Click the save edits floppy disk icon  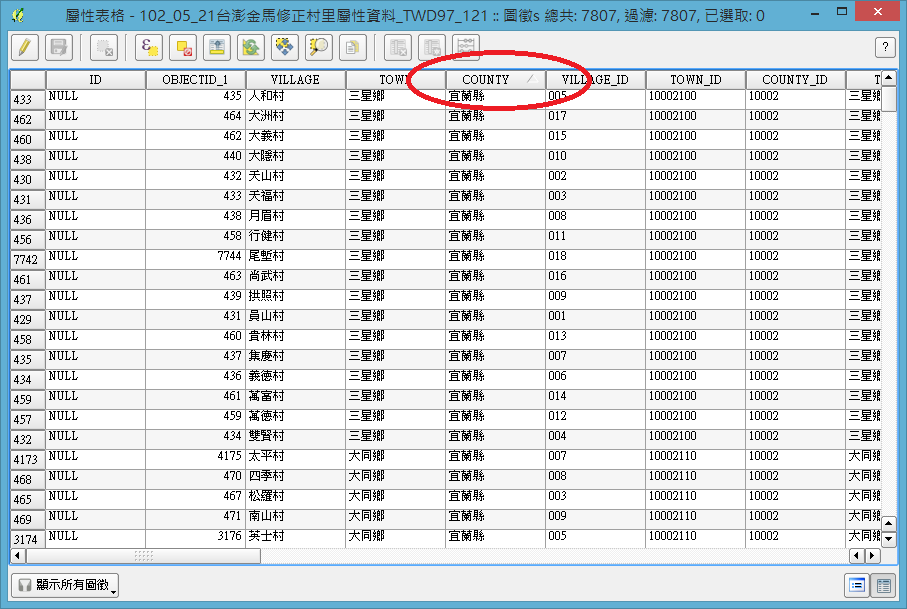(x=58, y=47)
